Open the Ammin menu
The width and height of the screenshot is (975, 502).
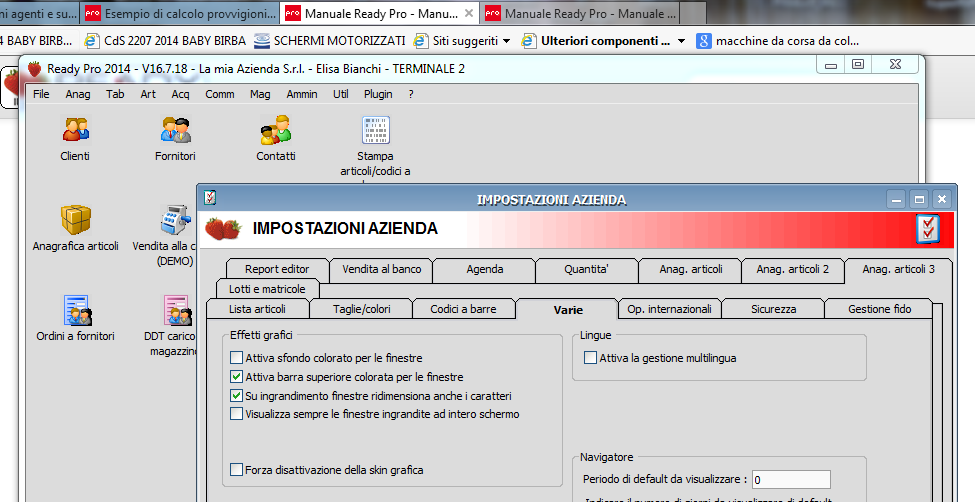tap(302, 94)
